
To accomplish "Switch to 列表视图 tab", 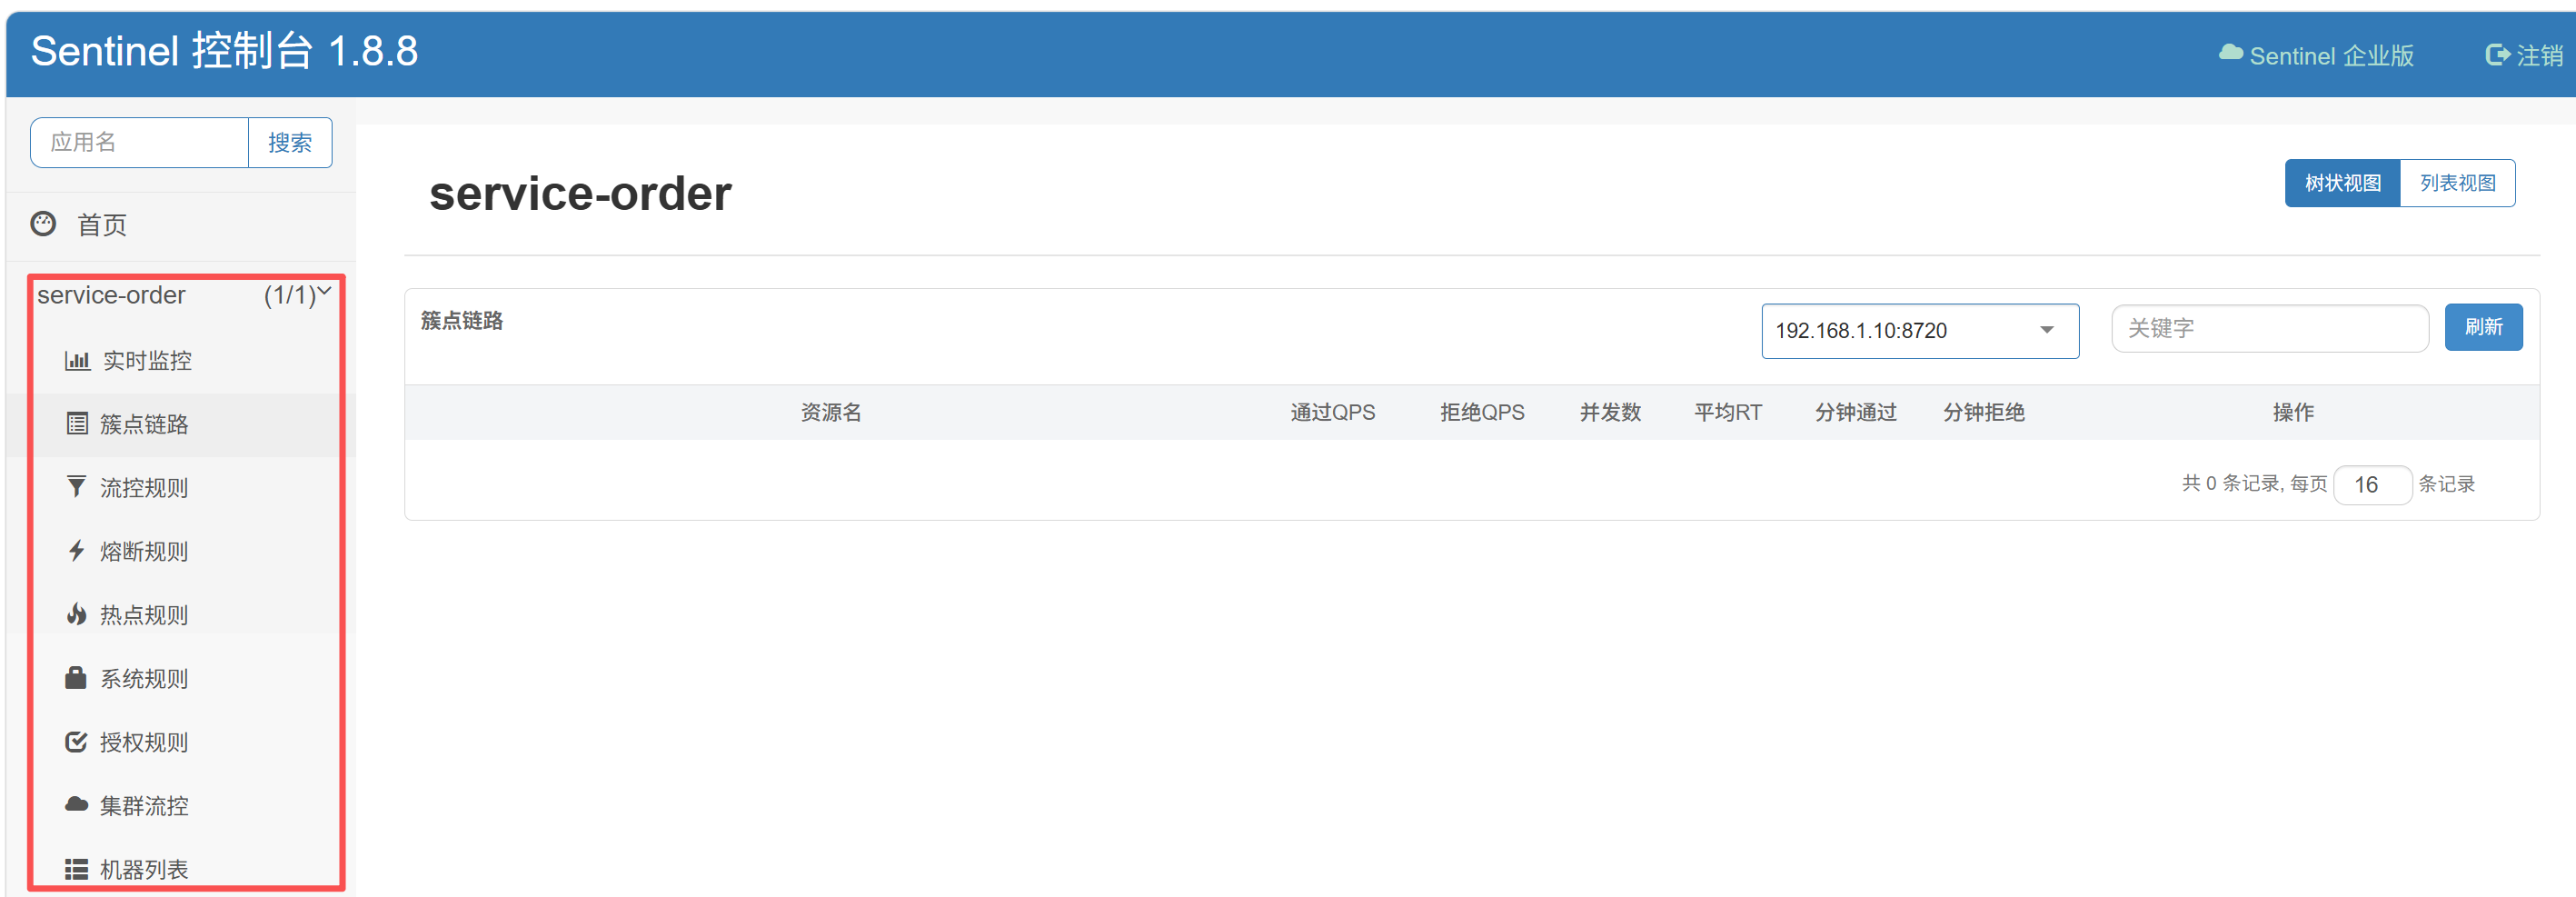I will coord(2457,183).
